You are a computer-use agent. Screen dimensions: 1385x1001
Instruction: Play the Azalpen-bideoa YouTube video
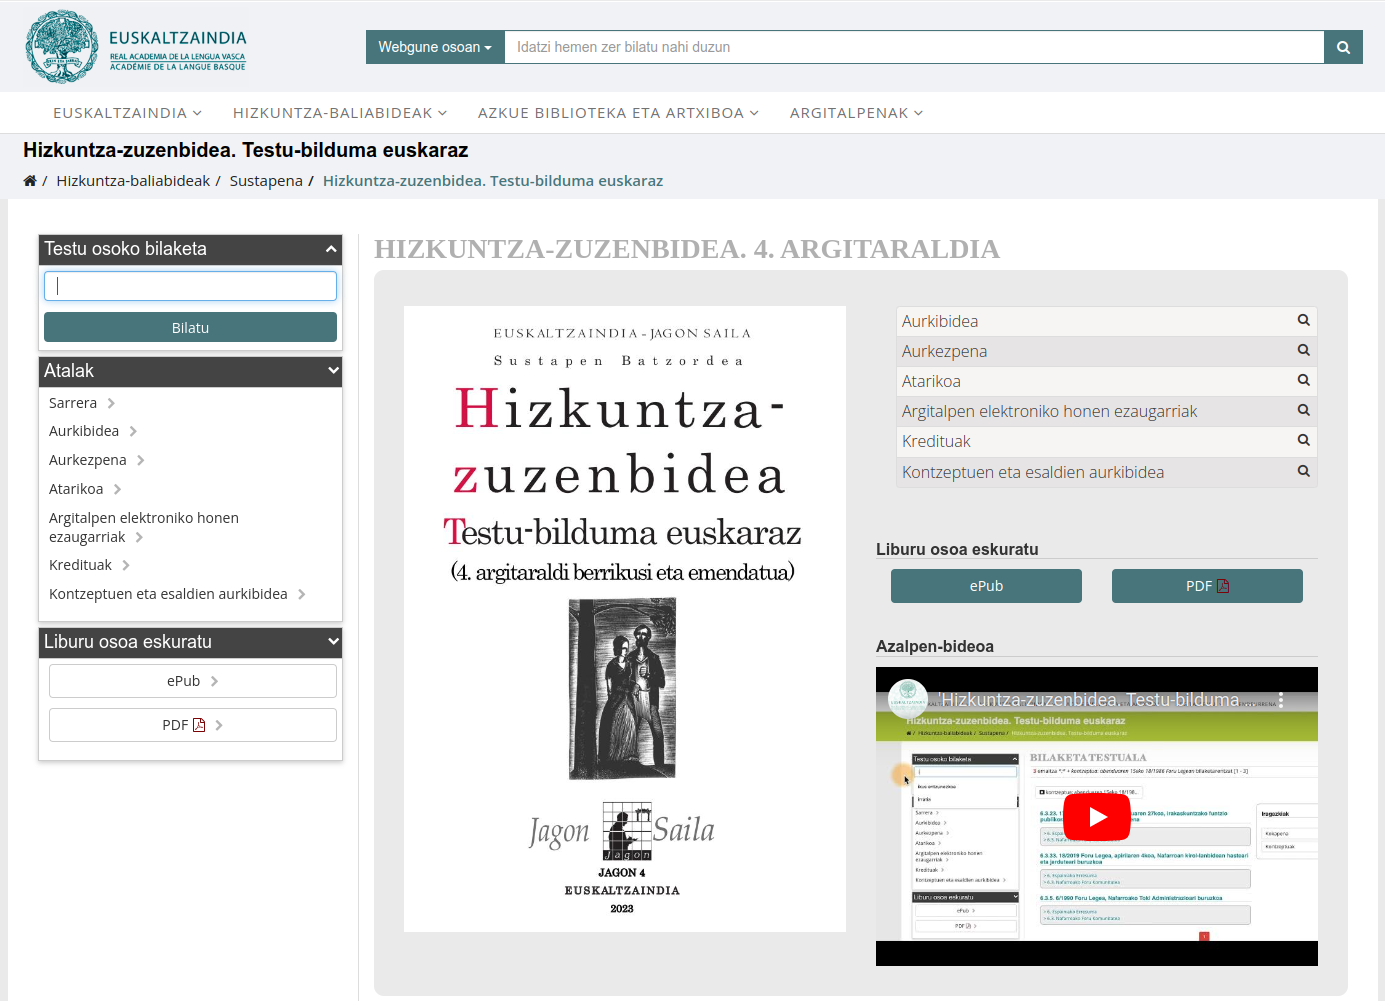pyautogui.click(x=1097, y=817)
